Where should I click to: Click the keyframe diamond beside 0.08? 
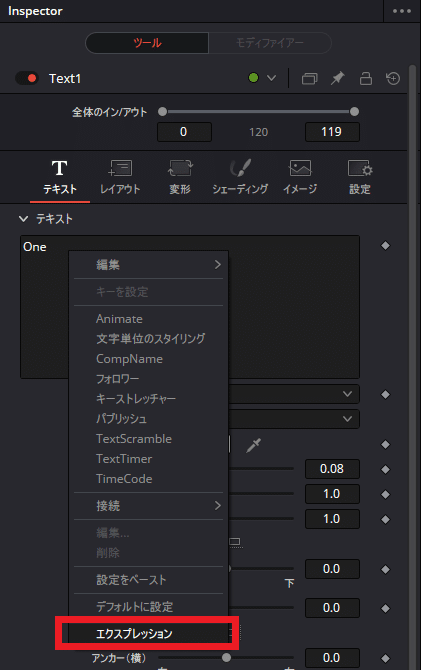(386, 470)
